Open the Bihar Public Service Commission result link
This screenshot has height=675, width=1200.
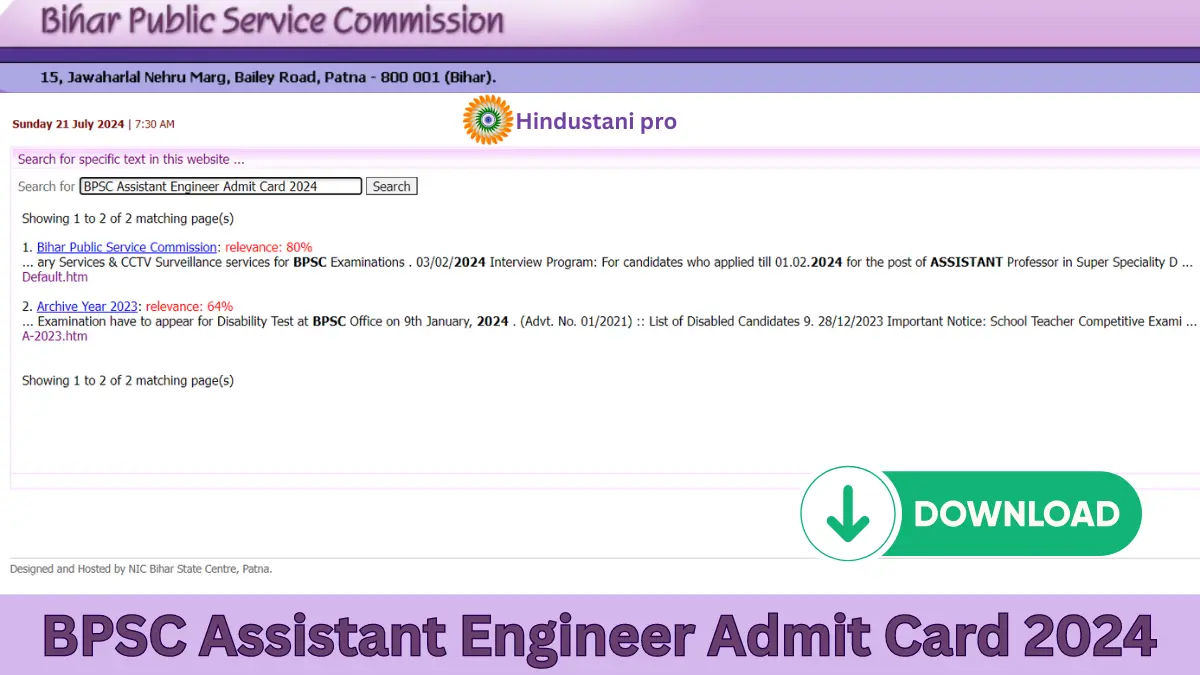127,247
